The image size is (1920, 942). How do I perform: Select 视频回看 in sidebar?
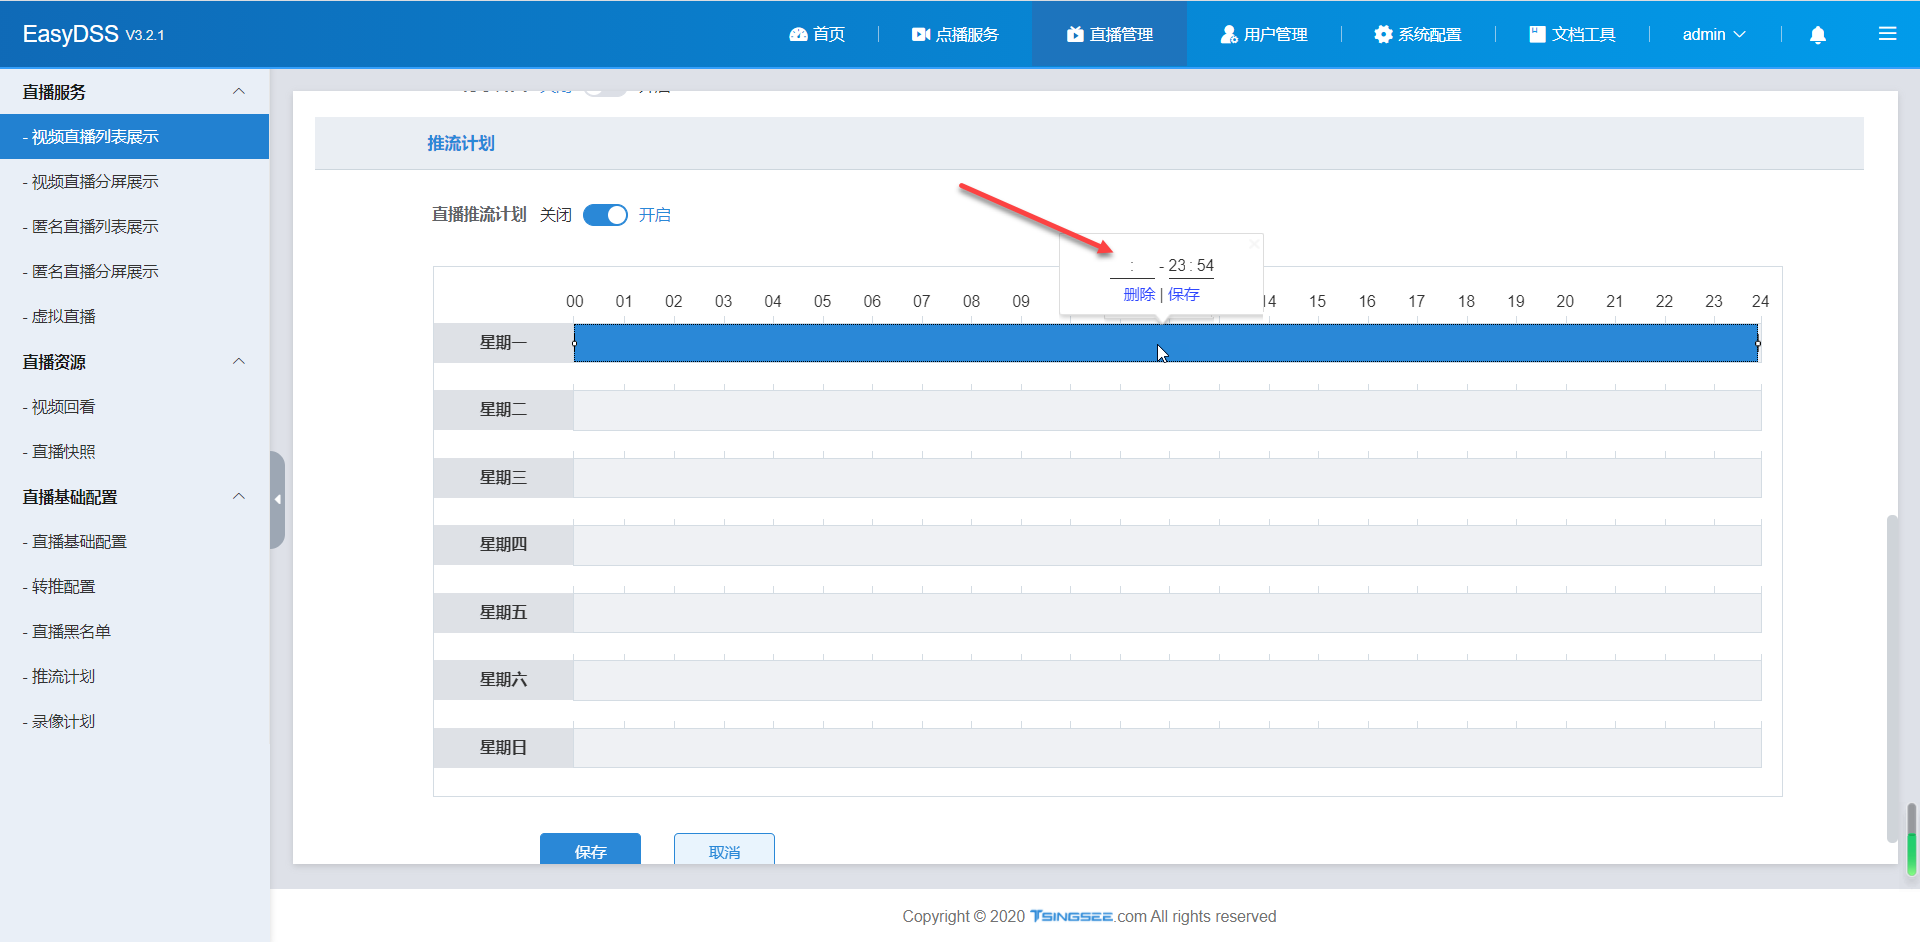[134, 406]
